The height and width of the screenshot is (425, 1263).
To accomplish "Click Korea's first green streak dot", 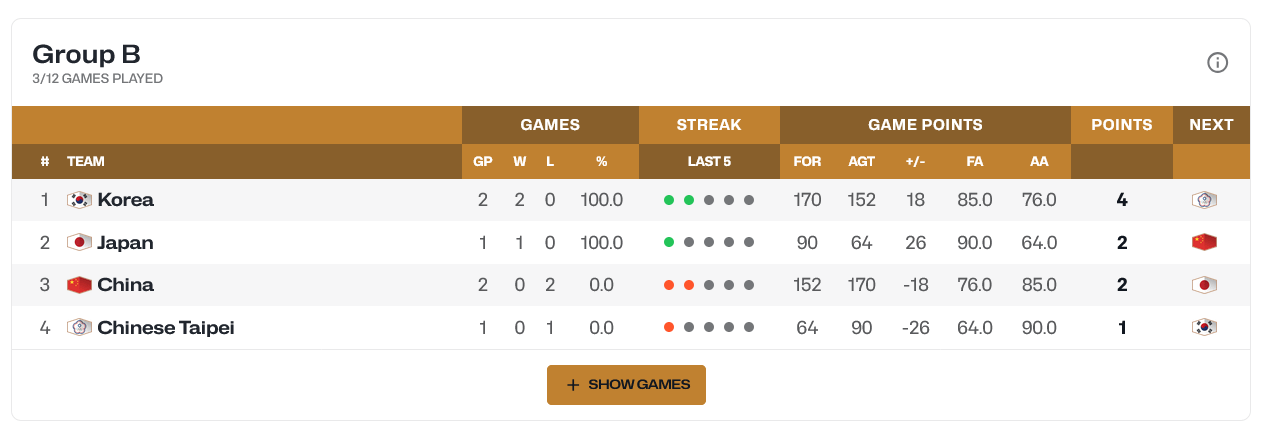I will click(x=669, y=200).
